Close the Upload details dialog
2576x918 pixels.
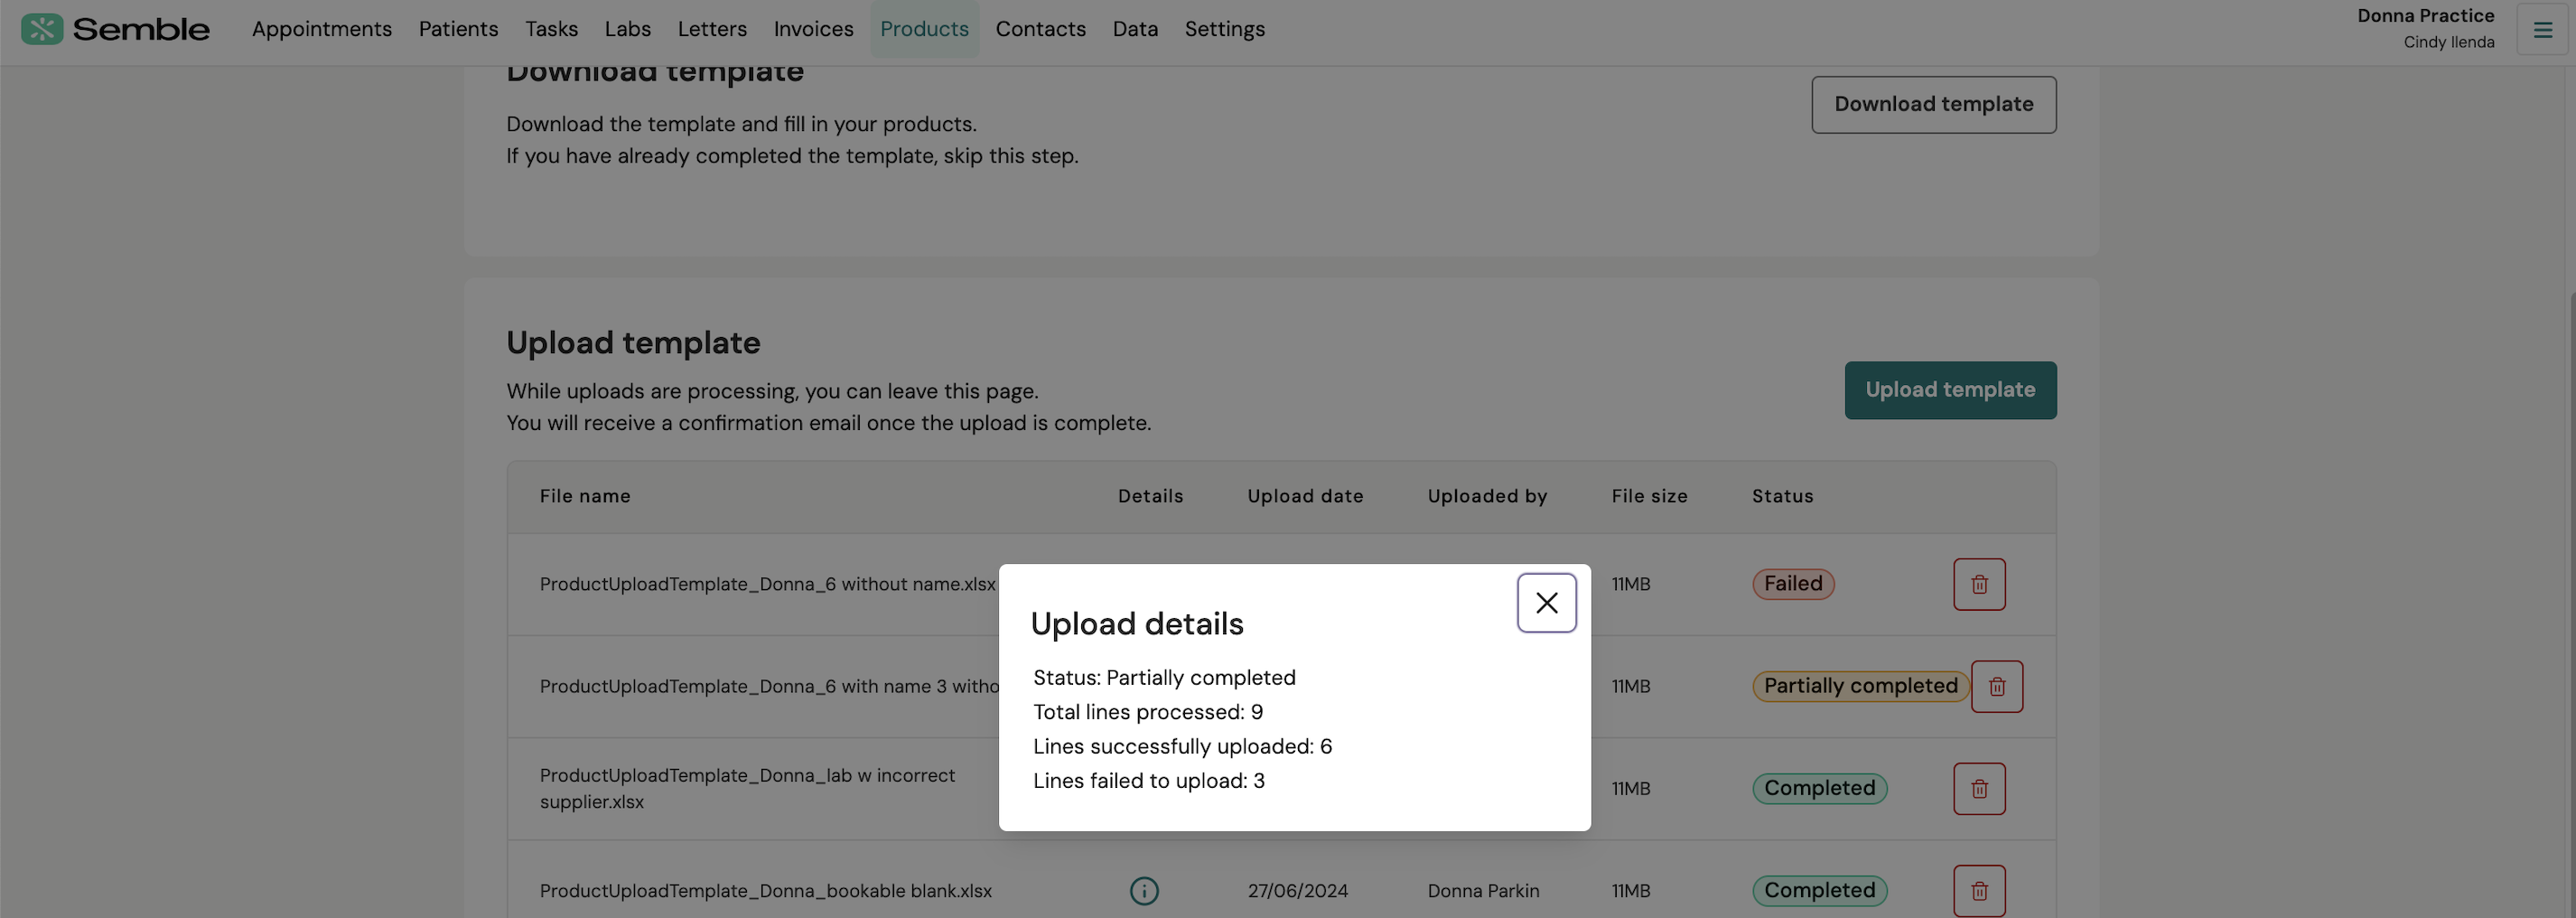(x=1546, y=603)
